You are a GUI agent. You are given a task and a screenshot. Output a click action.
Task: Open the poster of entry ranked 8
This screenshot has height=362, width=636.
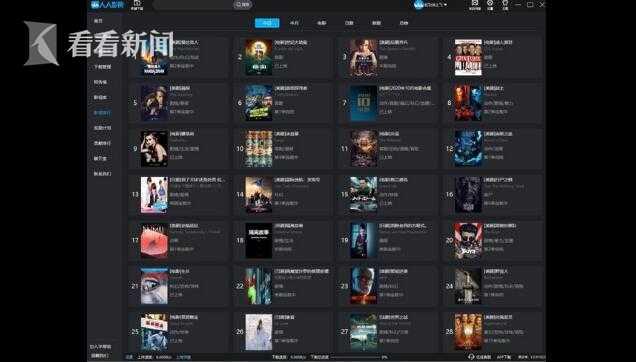coord(468,103)
